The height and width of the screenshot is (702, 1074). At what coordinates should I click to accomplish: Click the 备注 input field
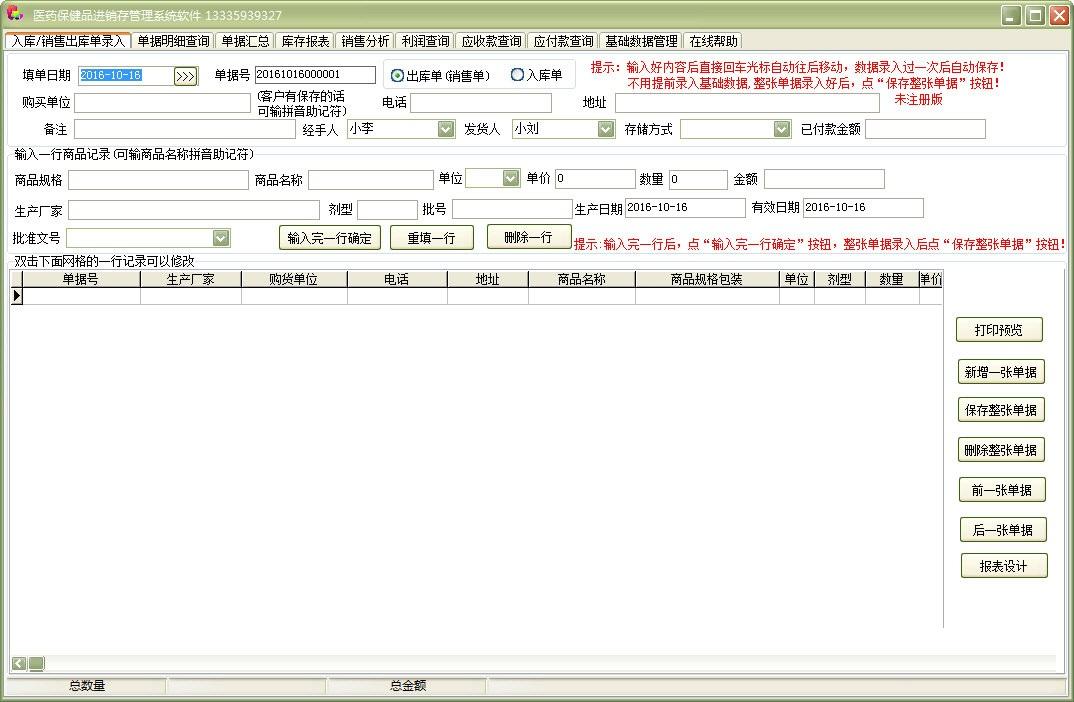click(x=184, y=129)
